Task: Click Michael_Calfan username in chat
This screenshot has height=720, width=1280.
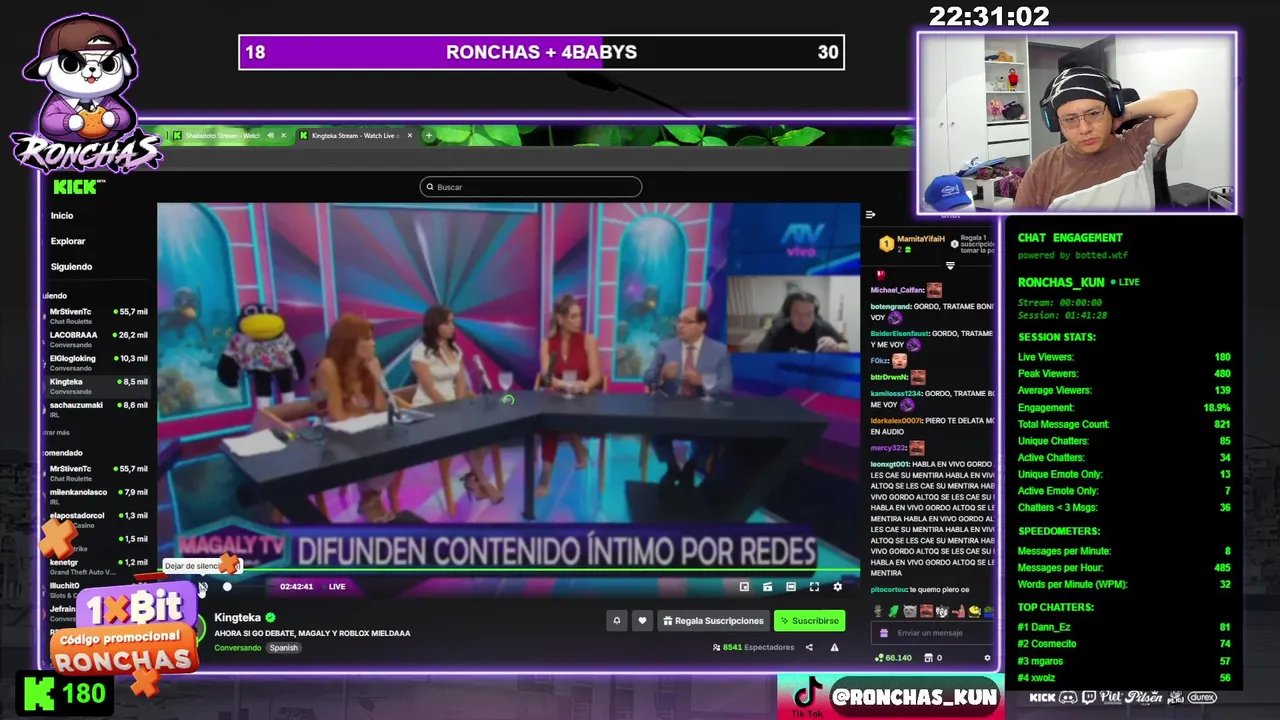Action: [x=896, y=290]
